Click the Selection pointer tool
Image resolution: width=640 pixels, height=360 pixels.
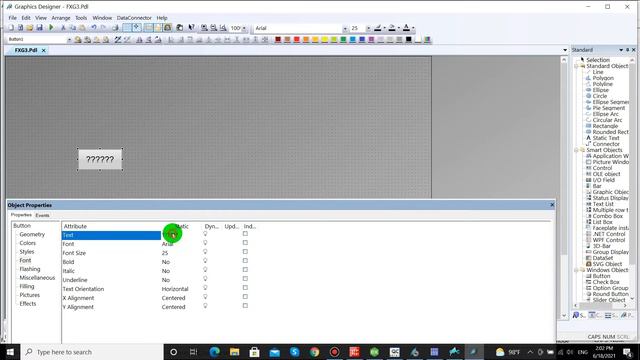[598, 60]
